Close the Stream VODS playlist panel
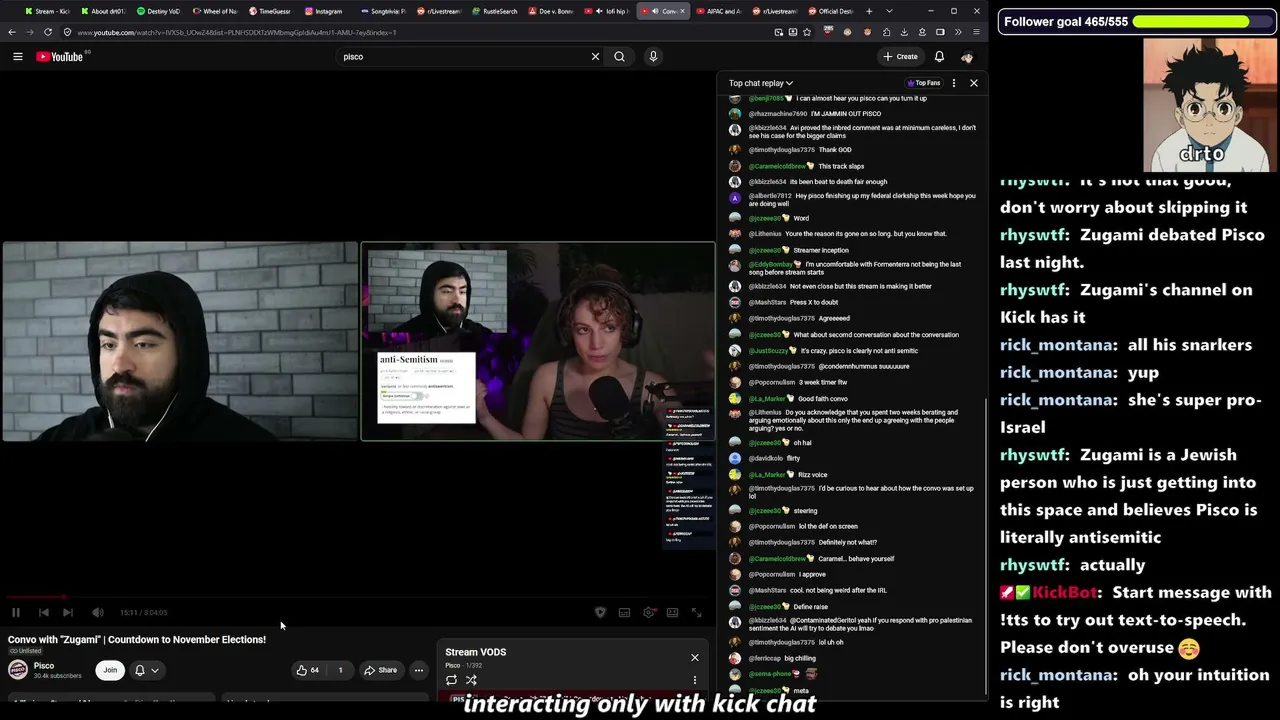 pyautogui.click(x=695, y=657)
